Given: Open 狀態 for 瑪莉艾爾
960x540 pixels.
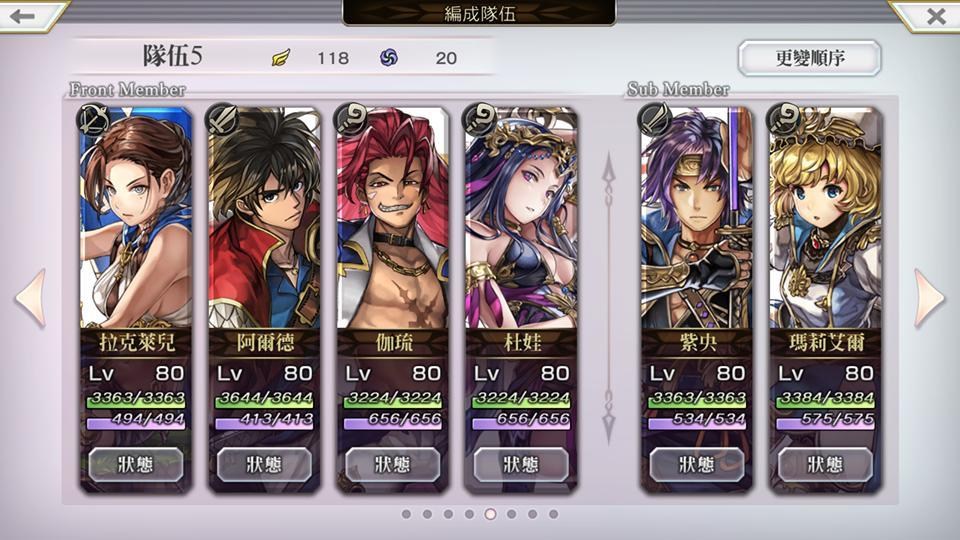Looking at the screenshot, I should pos(825,464).
